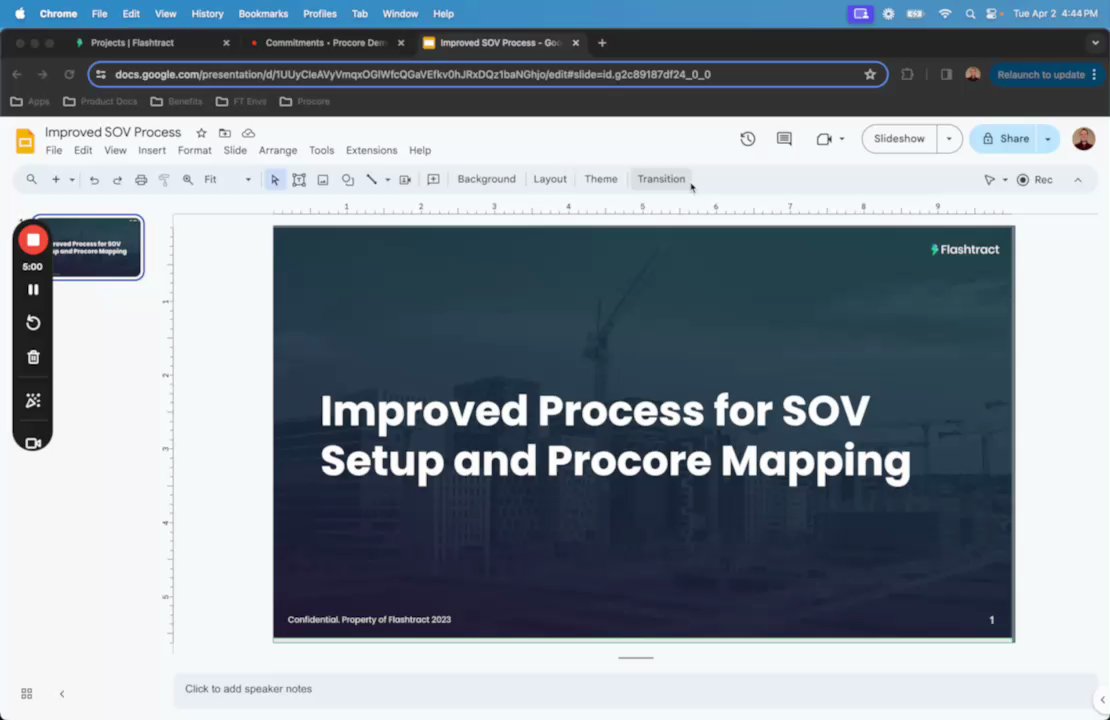
Task: Click the video call camera icon
Action: [823, 139]
